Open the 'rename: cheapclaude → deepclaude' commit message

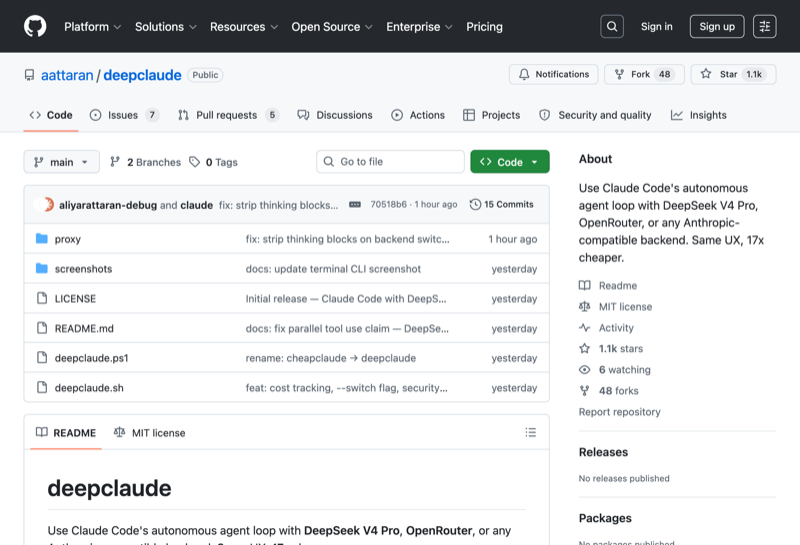(x=331, y=358)
